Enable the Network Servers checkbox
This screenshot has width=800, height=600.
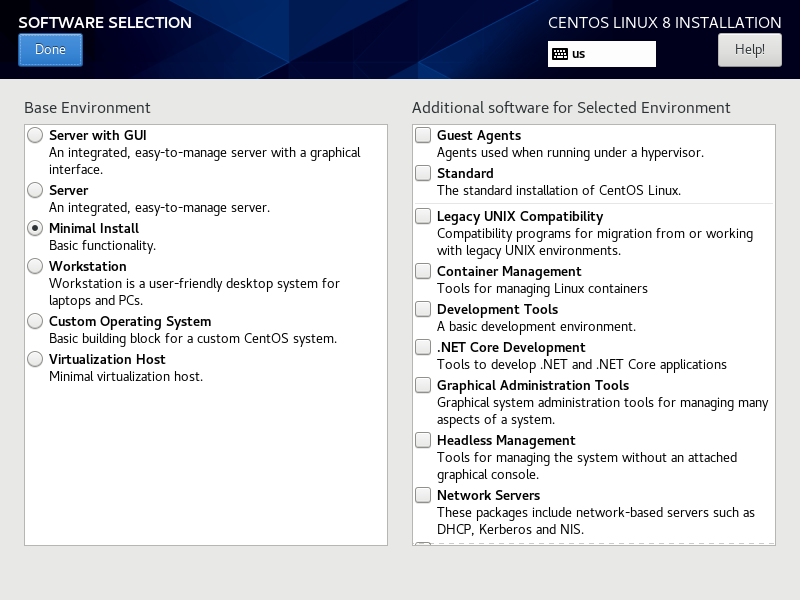[423, 495]
